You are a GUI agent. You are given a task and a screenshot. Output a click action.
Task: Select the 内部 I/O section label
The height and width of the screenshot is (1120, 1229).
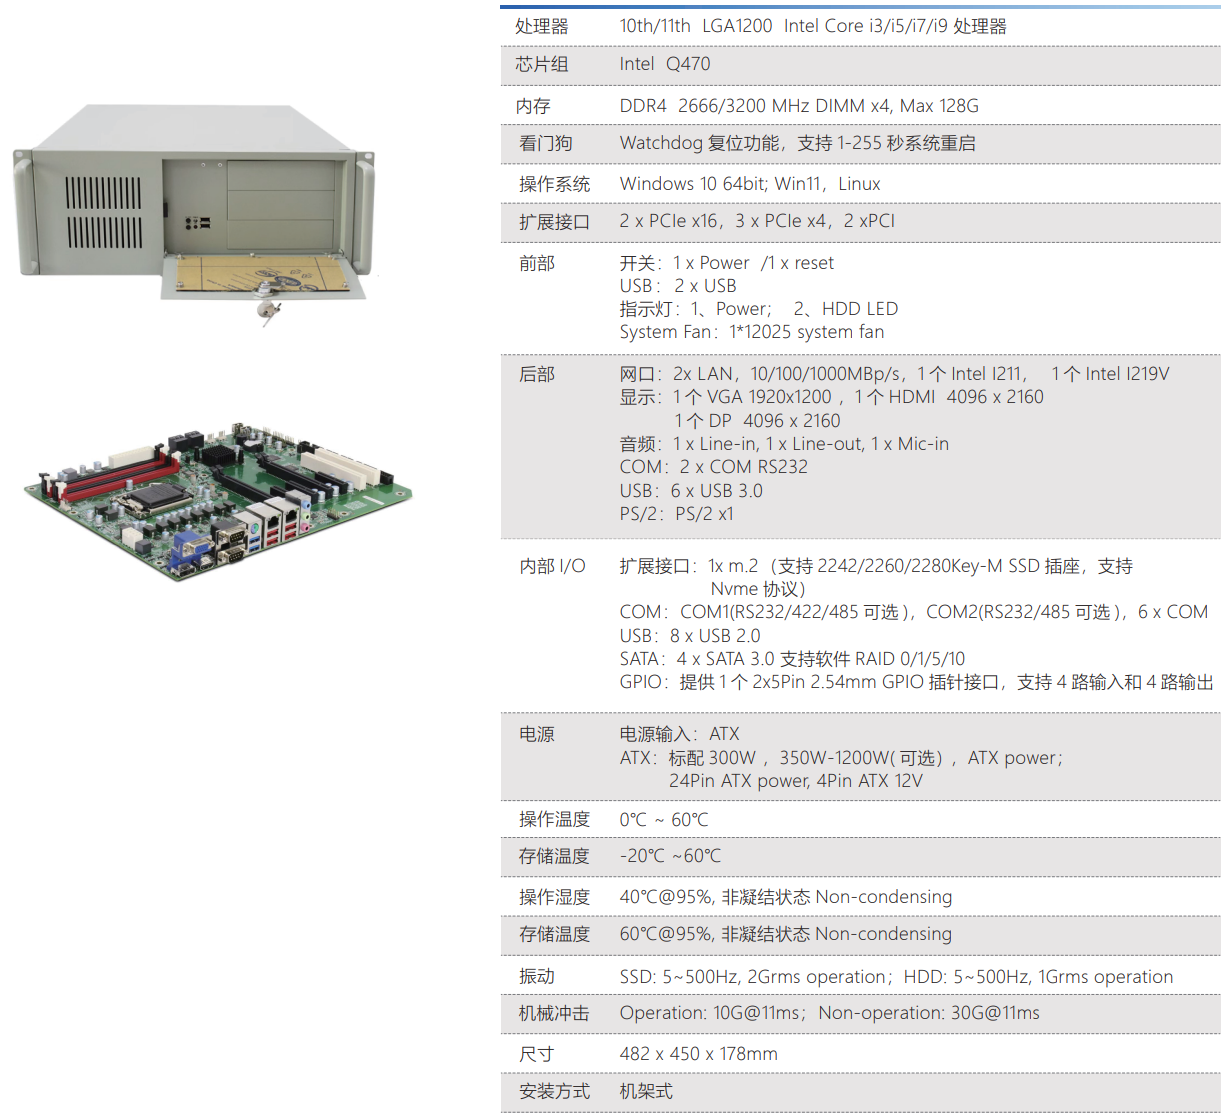pyautogui.click(x=552, y=567)
